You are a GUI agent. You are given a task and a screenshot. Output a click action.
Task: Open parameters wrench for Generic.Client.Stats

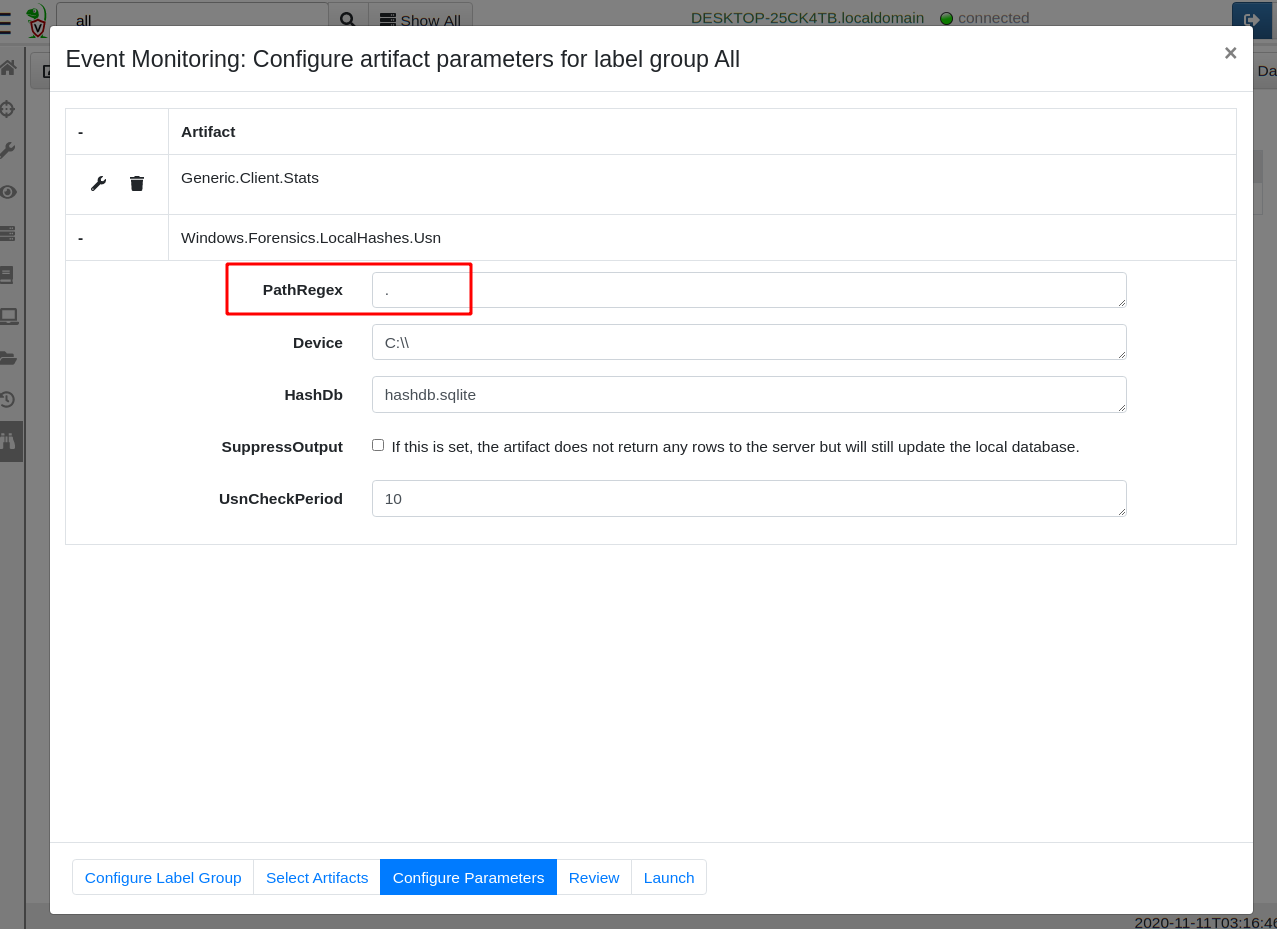coord(98,183)
